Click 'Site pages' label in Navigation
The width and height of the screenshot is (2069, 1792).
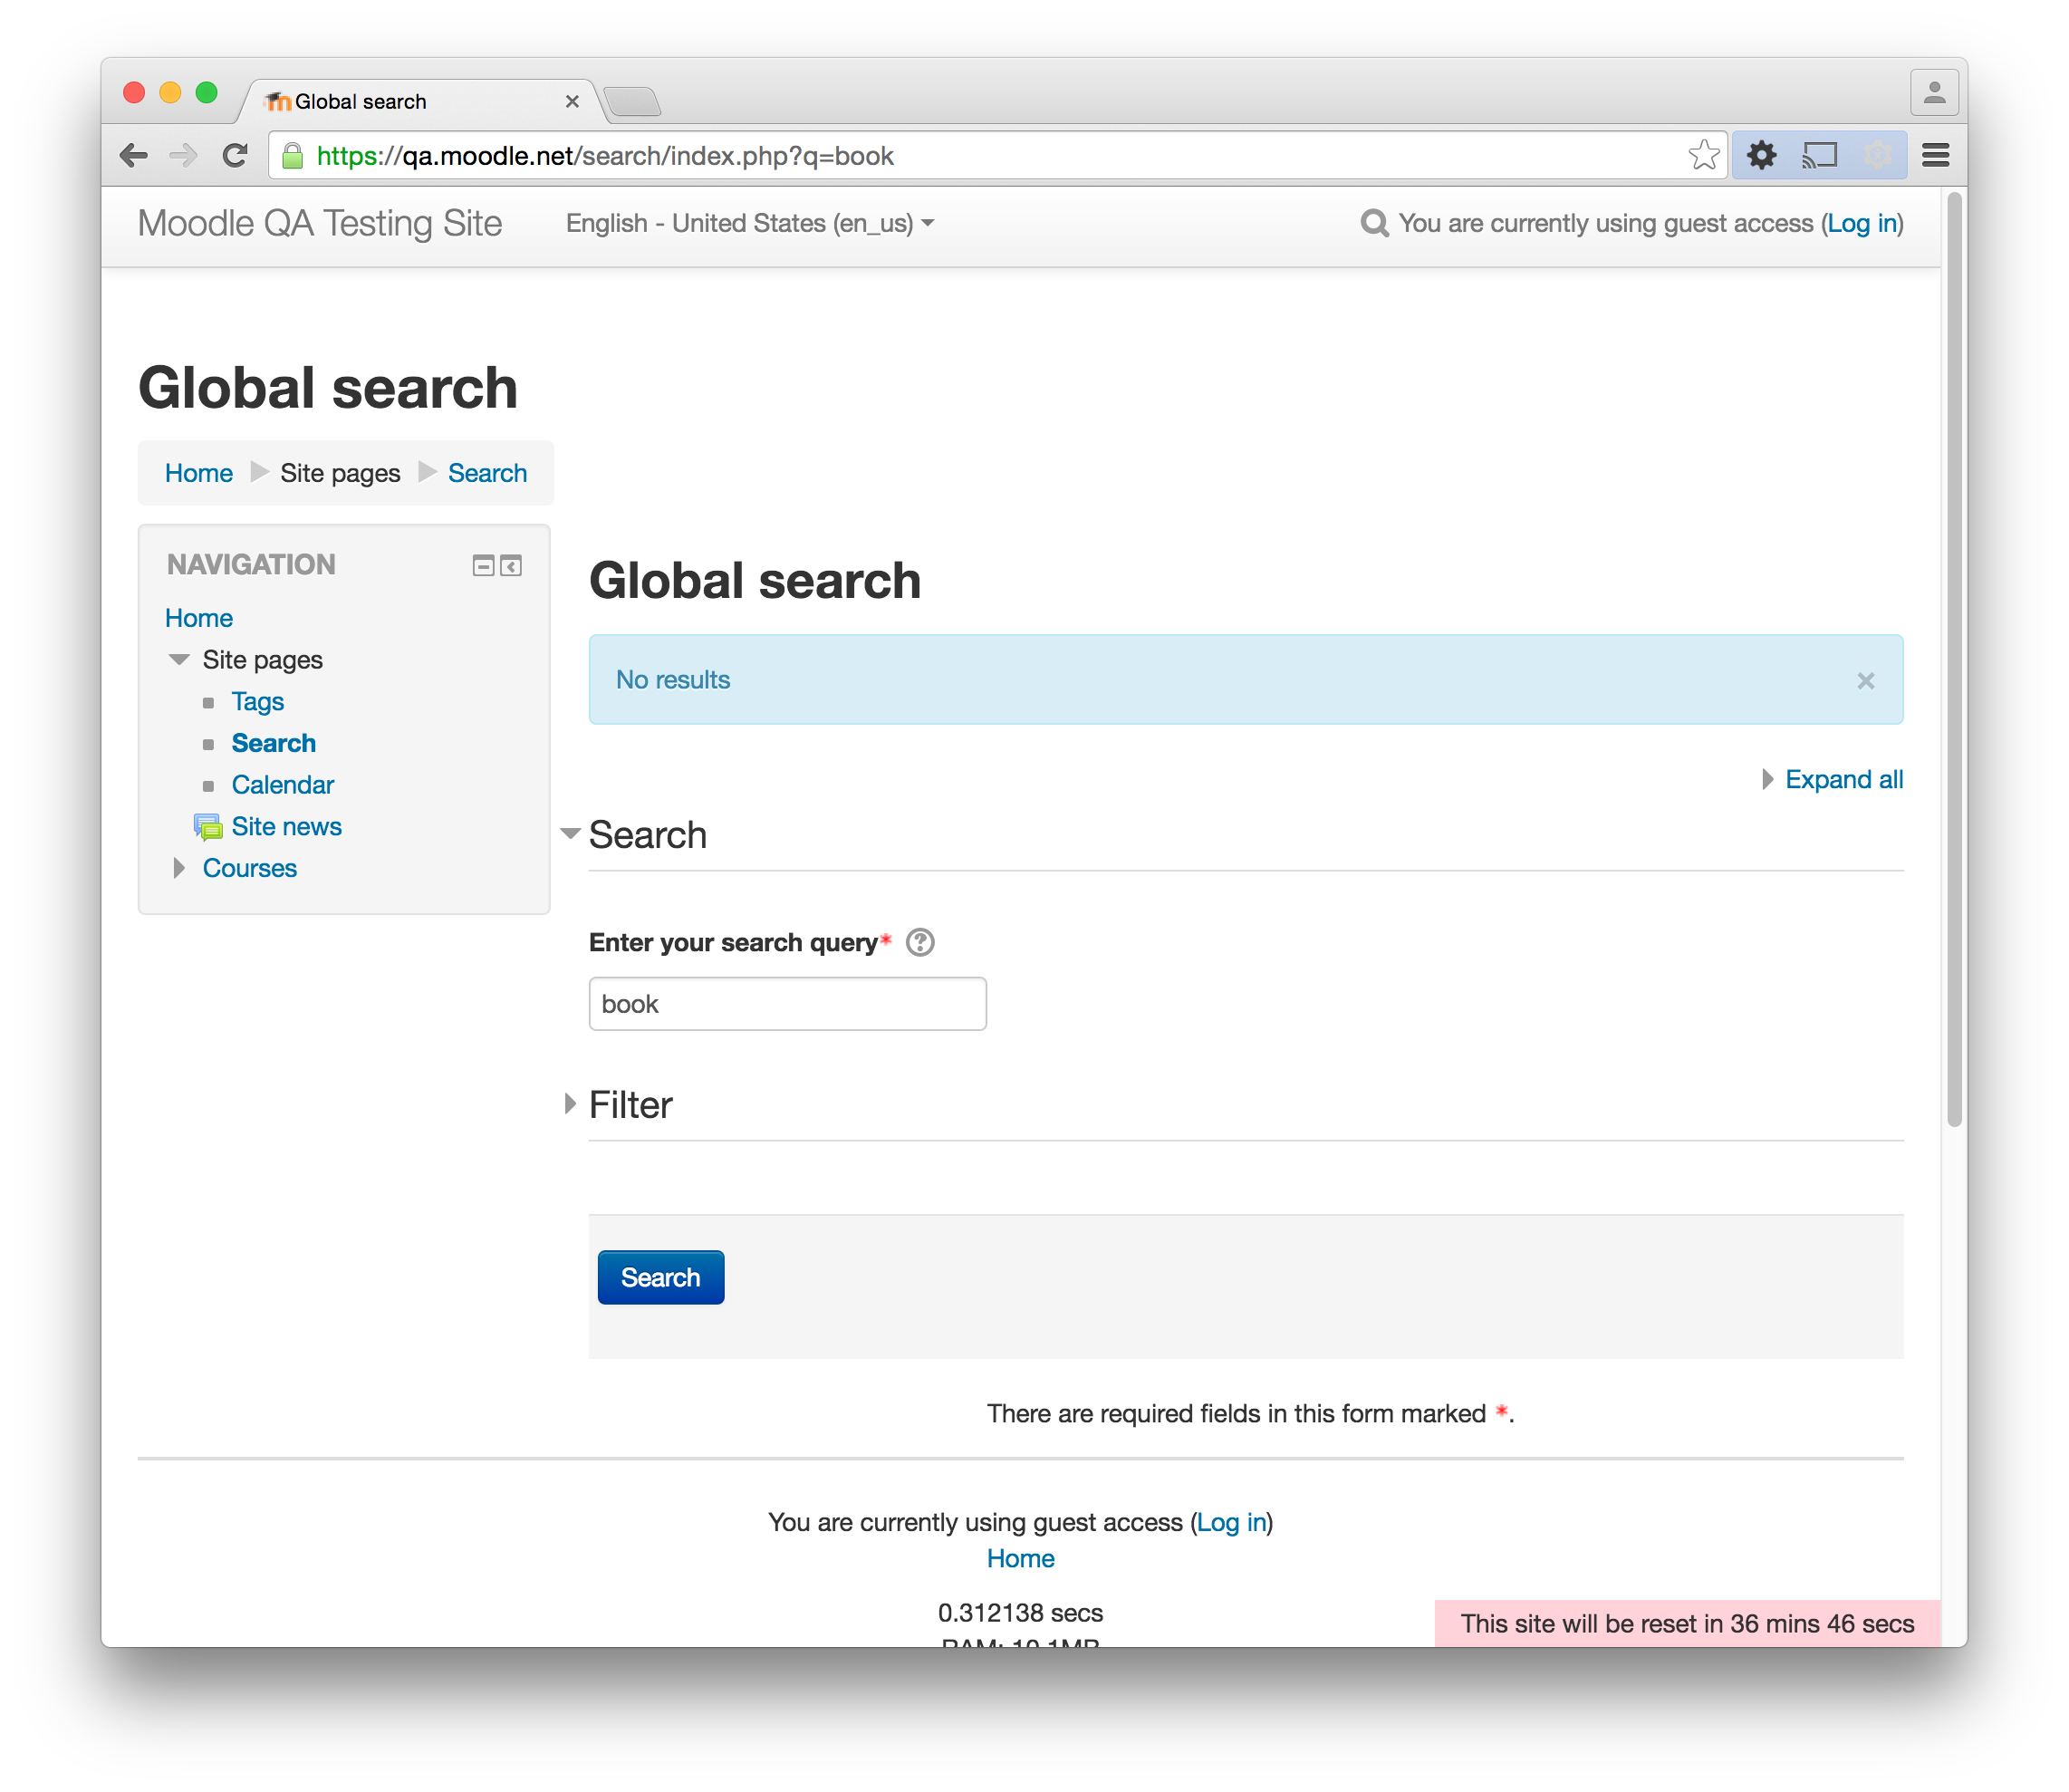(263, 660)
